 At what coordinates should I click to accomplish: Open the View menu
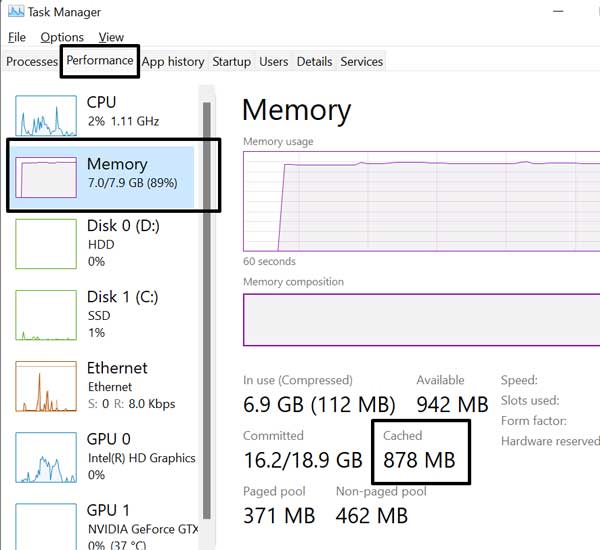(111, 37)
